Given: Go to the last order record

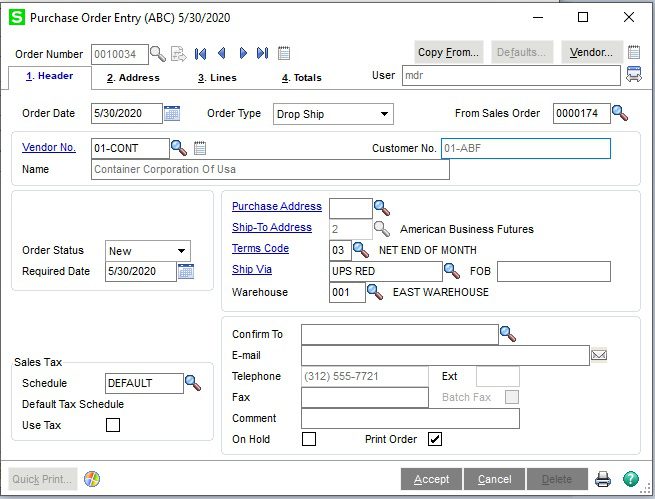Looking at the screenshot, I should tap(263, 53).
